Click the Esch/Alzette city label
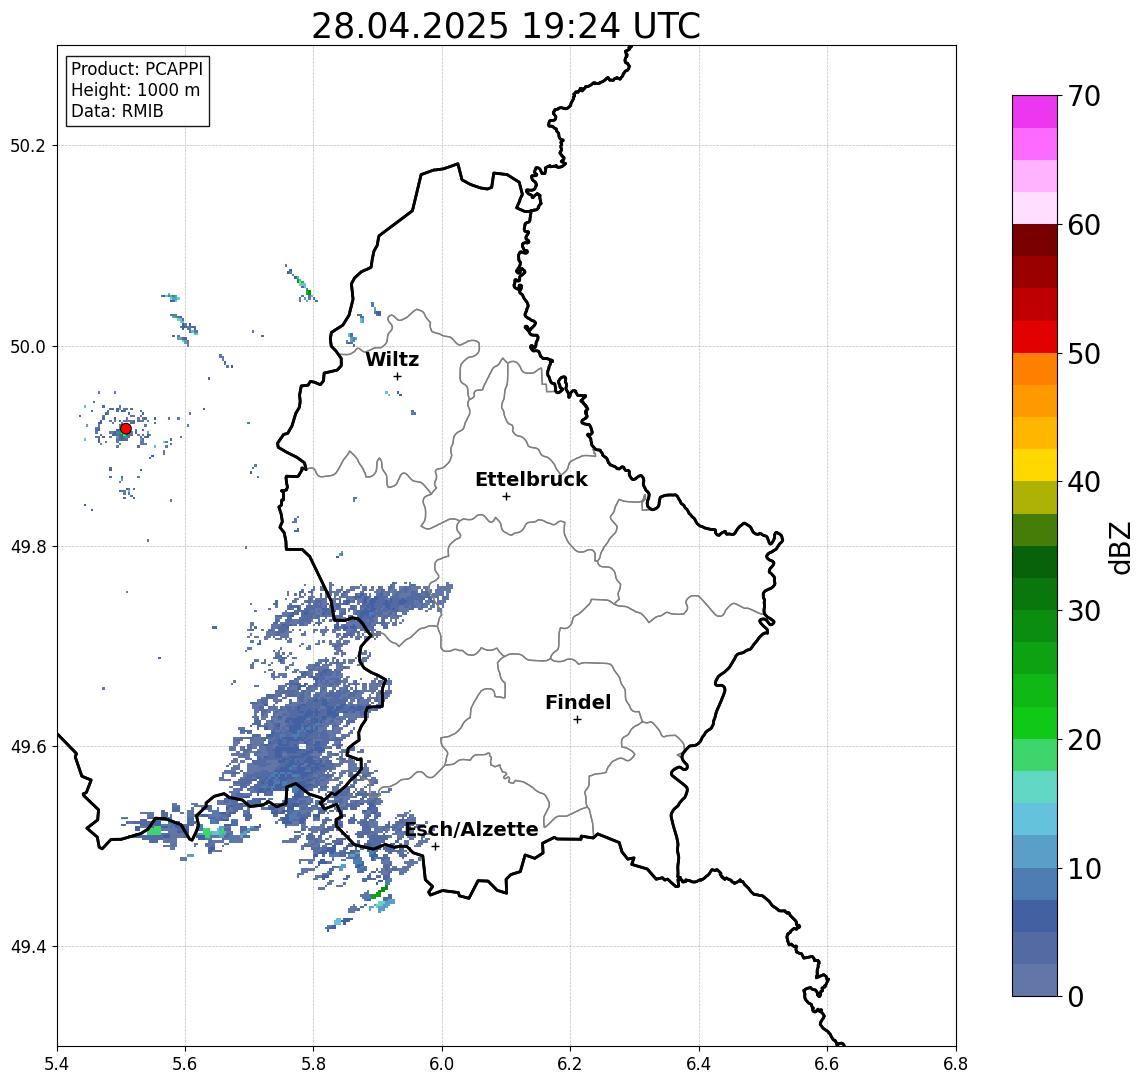Viewport: 1145px width, 1084px height. tap(471, 829)
